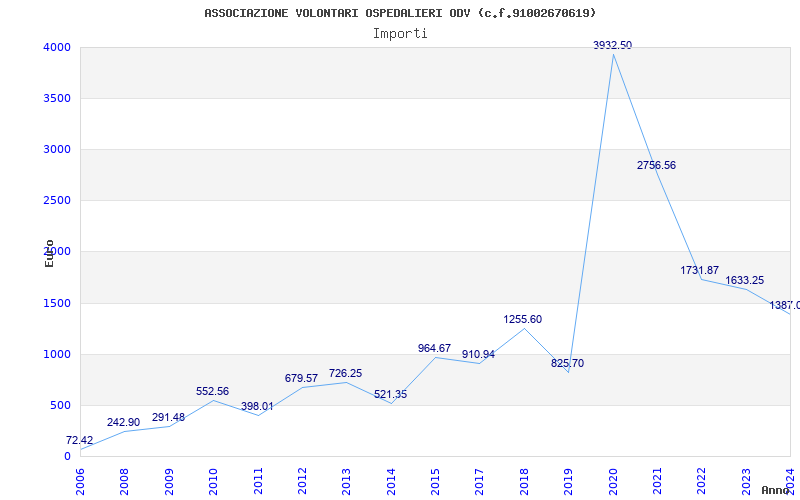The height and width of the screenshot is (500, 800).
Task: Select the 1731.87 data point label
Action: [x=699, y=270]
